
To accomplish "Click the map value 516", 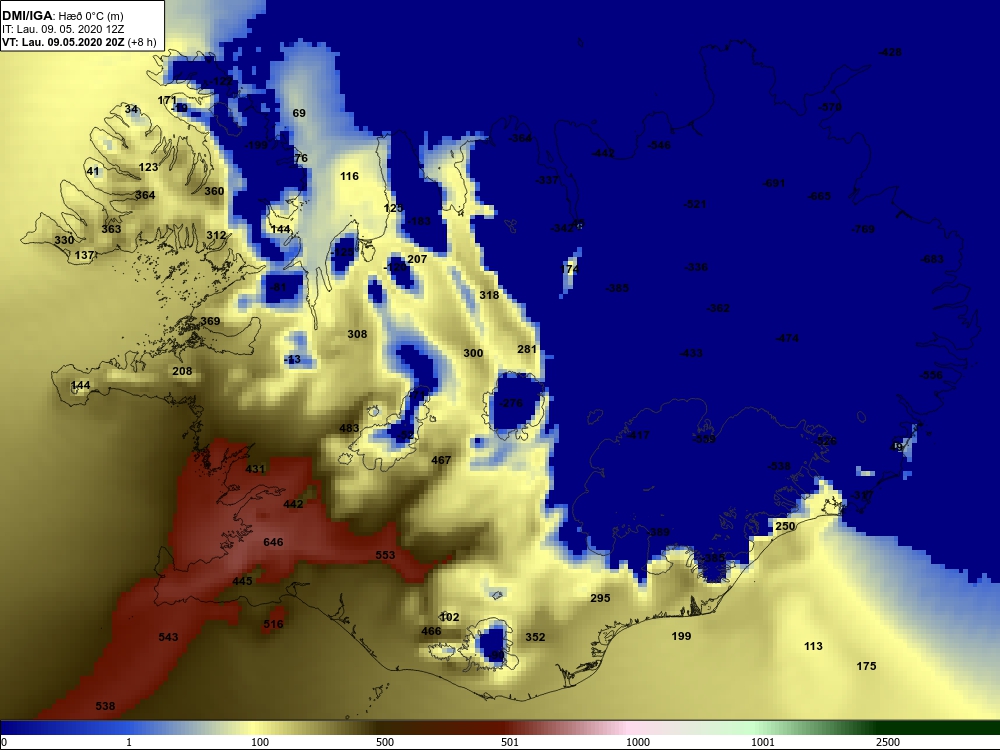I will coord(273,624).
